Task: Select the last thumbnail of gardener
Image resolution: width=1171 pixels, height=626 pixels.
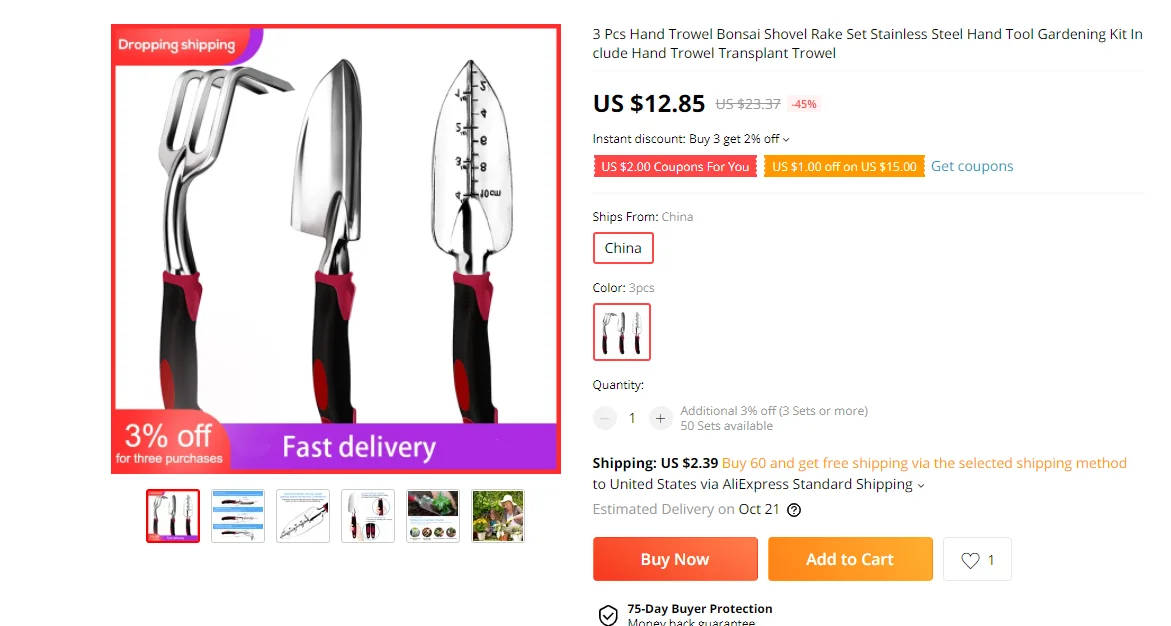Action: (498, 515)
